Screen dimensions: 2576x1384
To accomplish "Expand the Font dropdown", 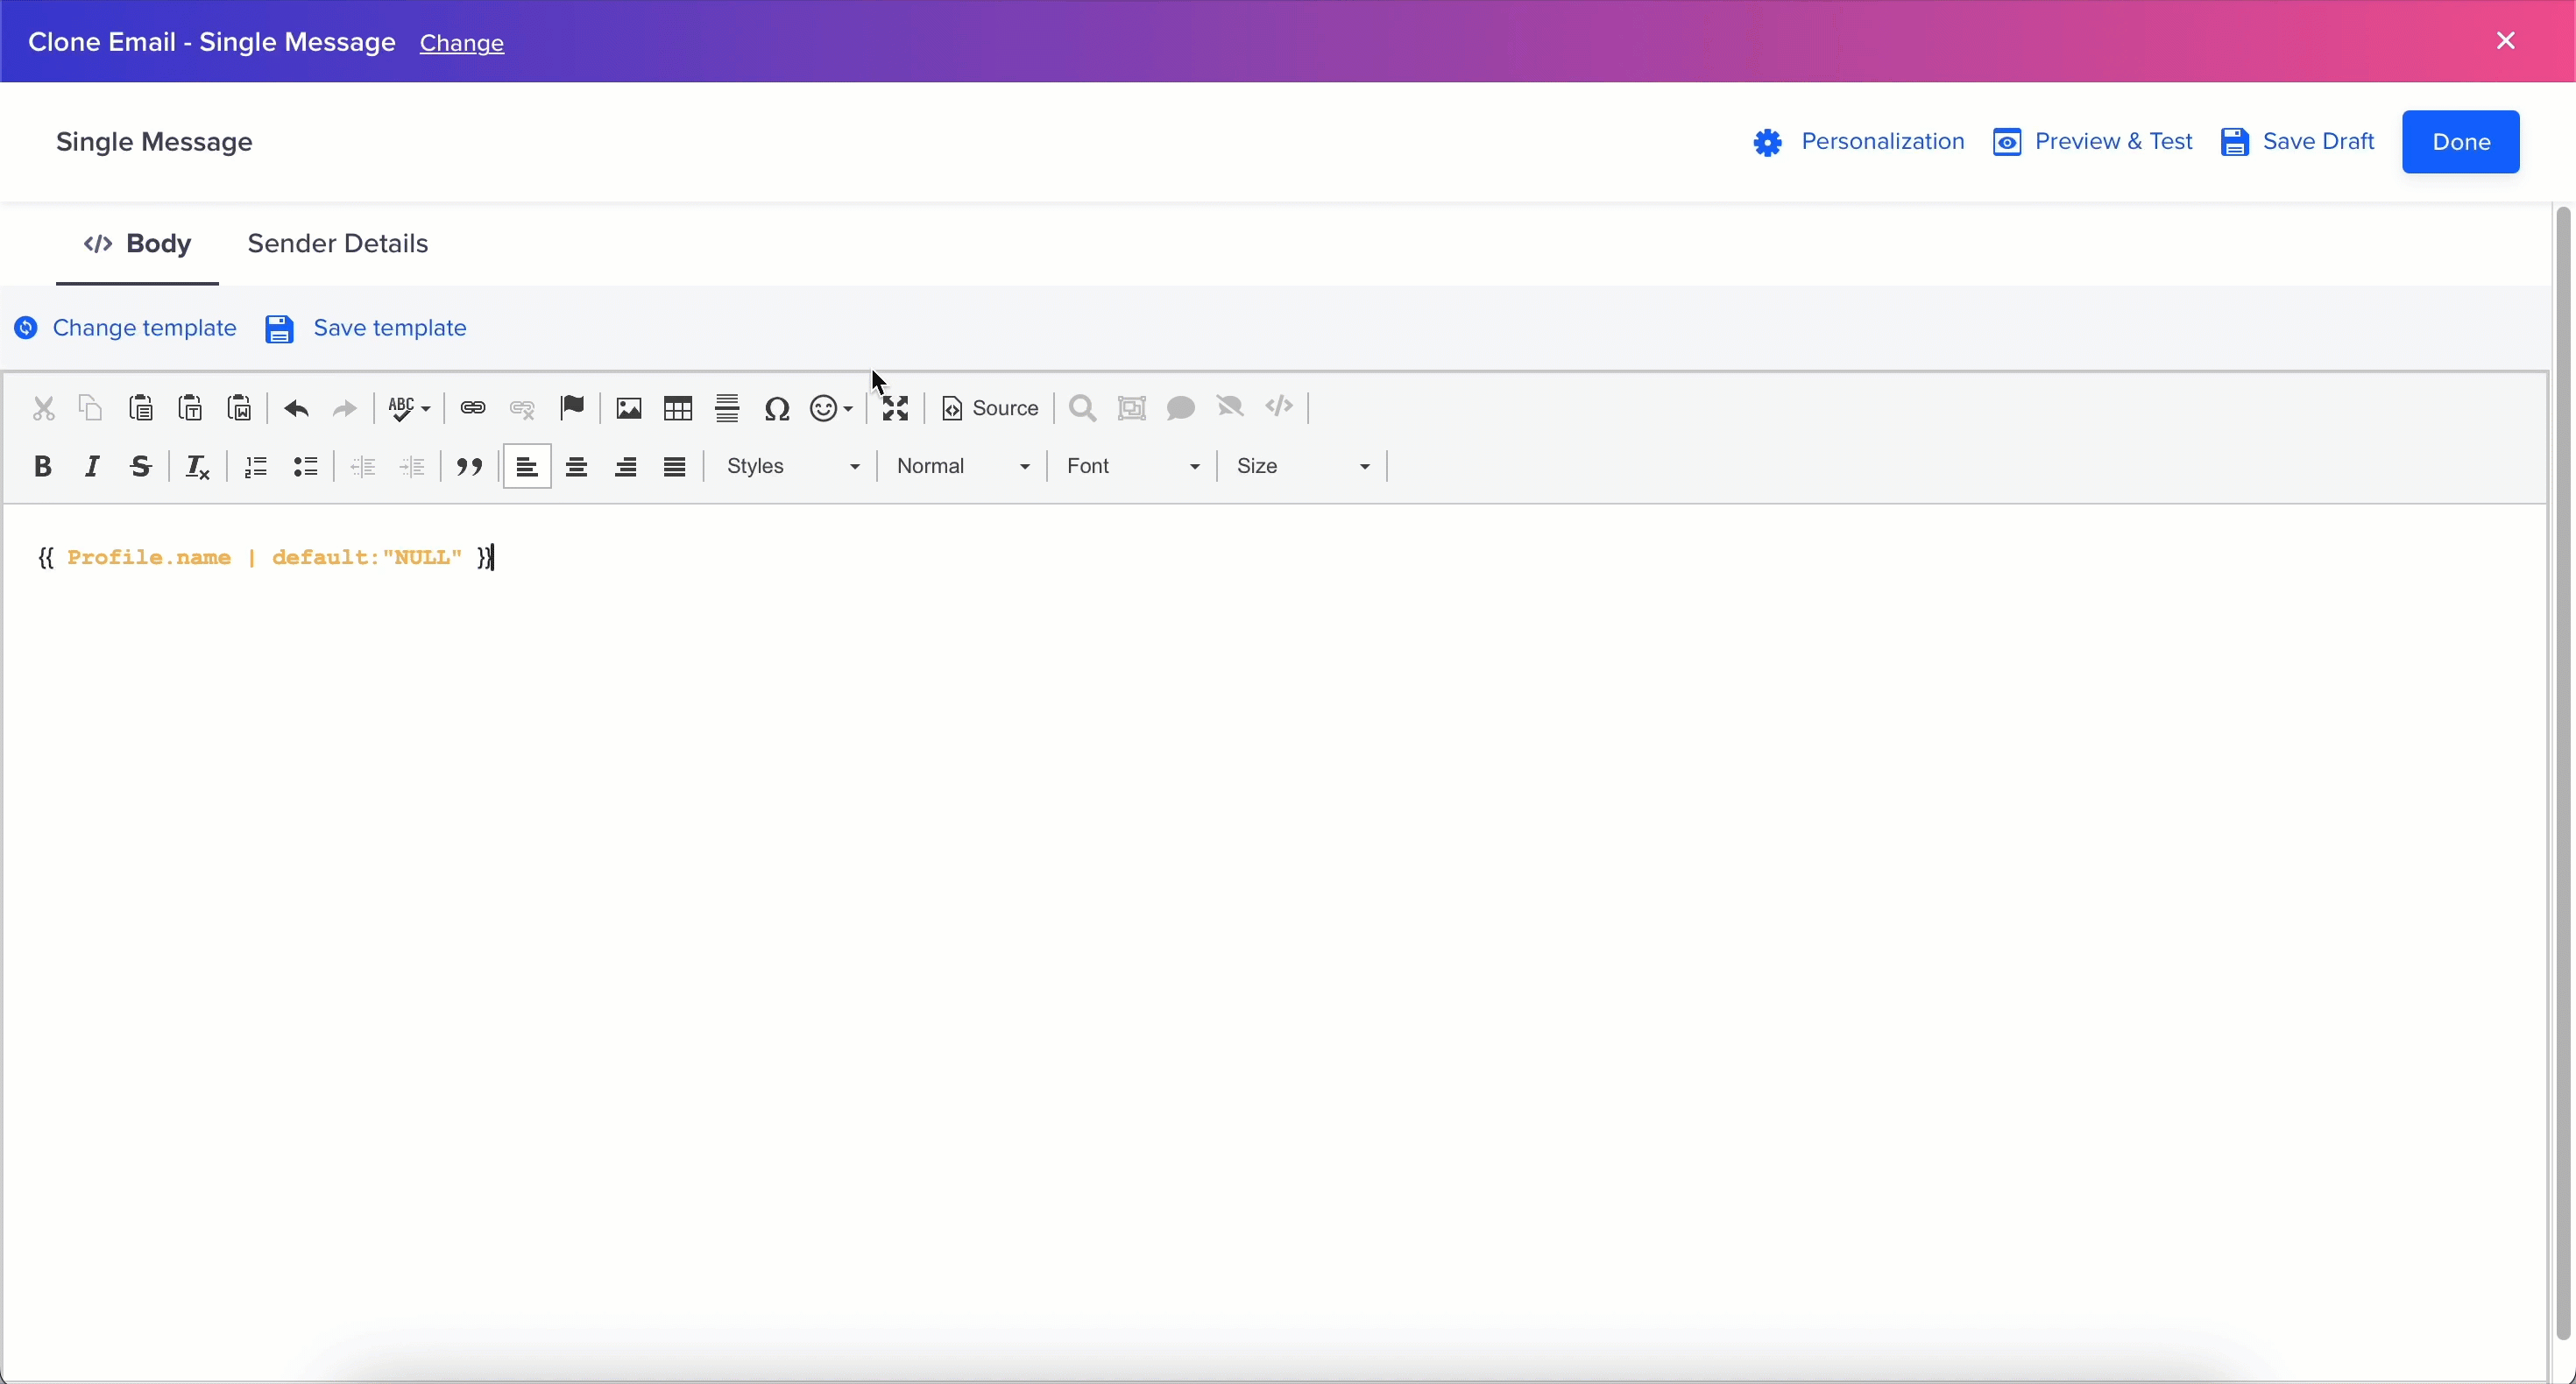I will point(1132,466).
